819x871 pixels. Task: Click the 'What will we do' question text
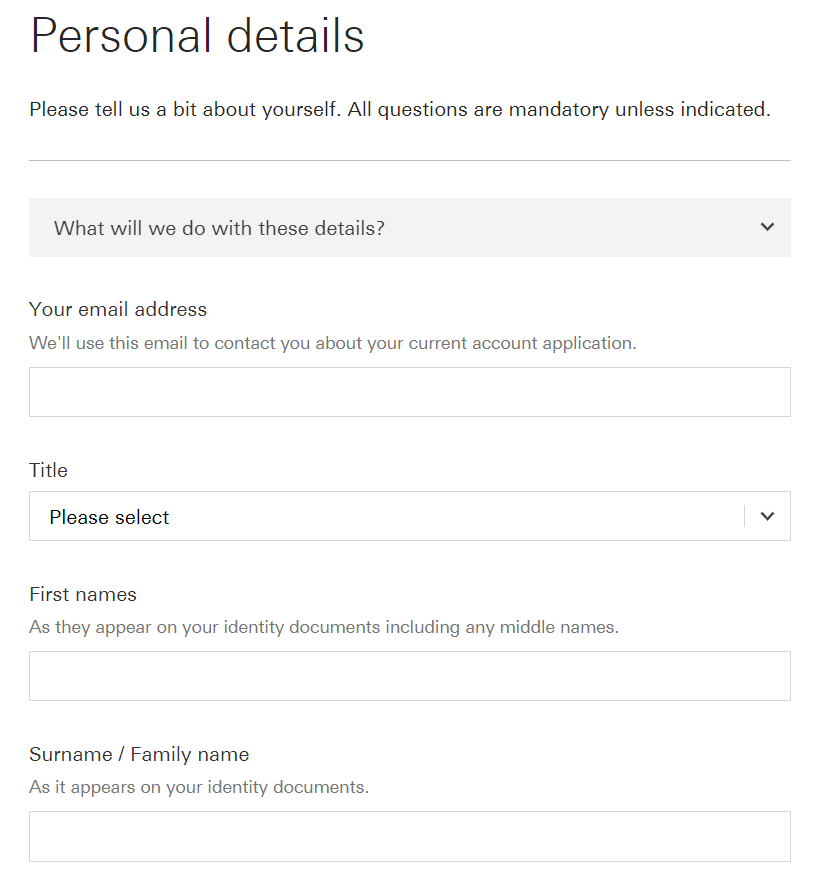[219, 228]
